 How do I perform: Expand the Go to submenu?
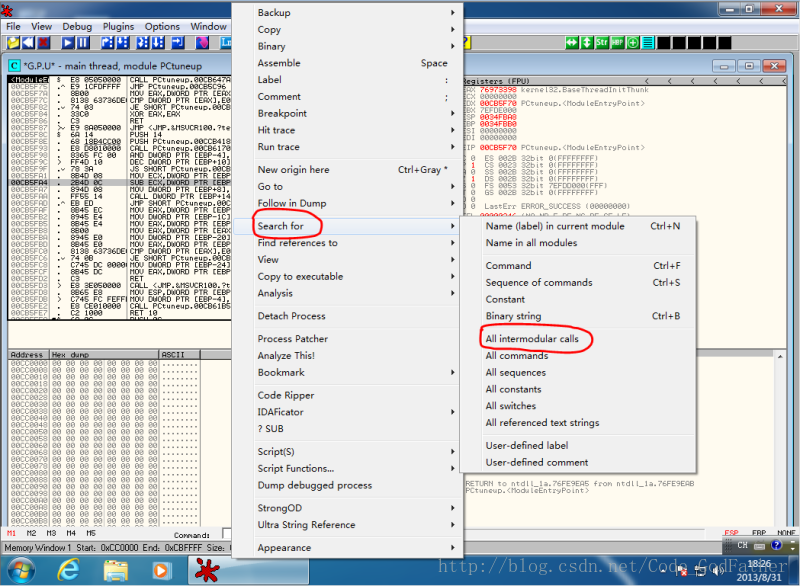click(347, 187)
